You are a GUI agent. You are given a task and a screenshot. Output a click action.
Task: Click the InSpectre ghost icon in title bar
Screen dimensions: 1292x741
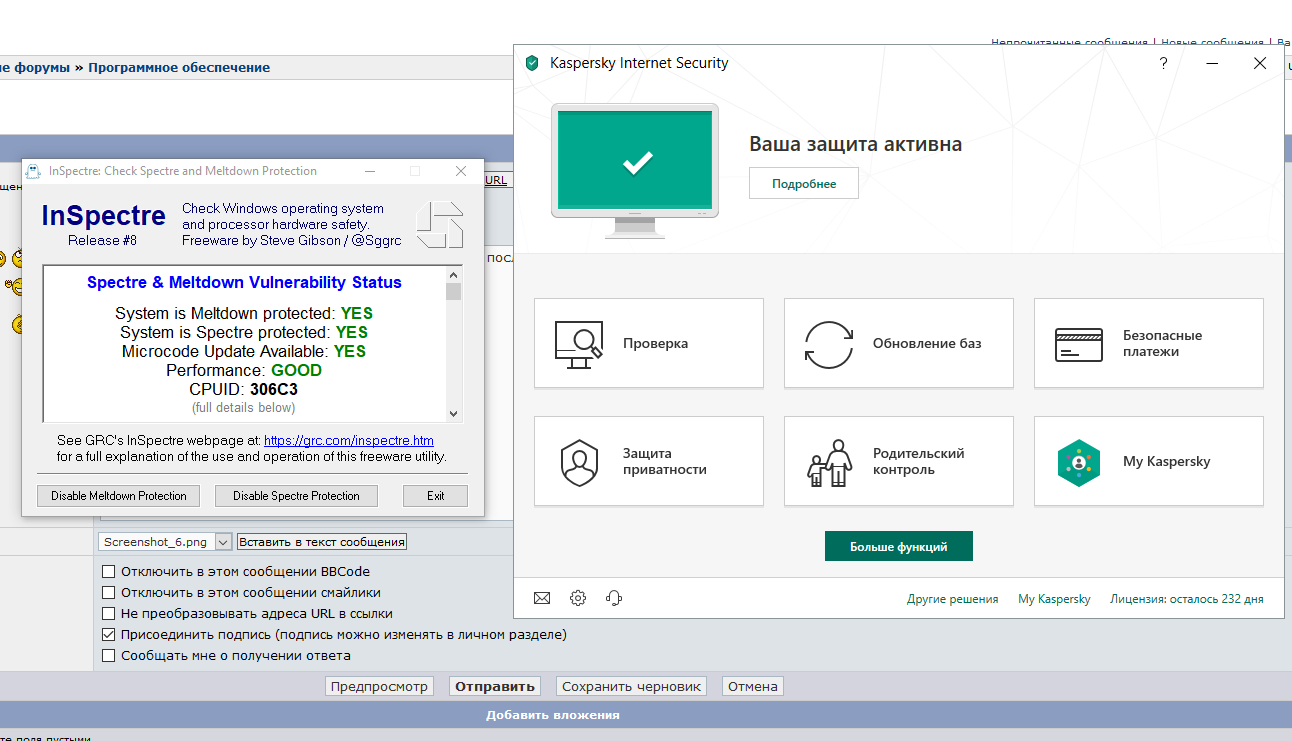click(33, 171)
